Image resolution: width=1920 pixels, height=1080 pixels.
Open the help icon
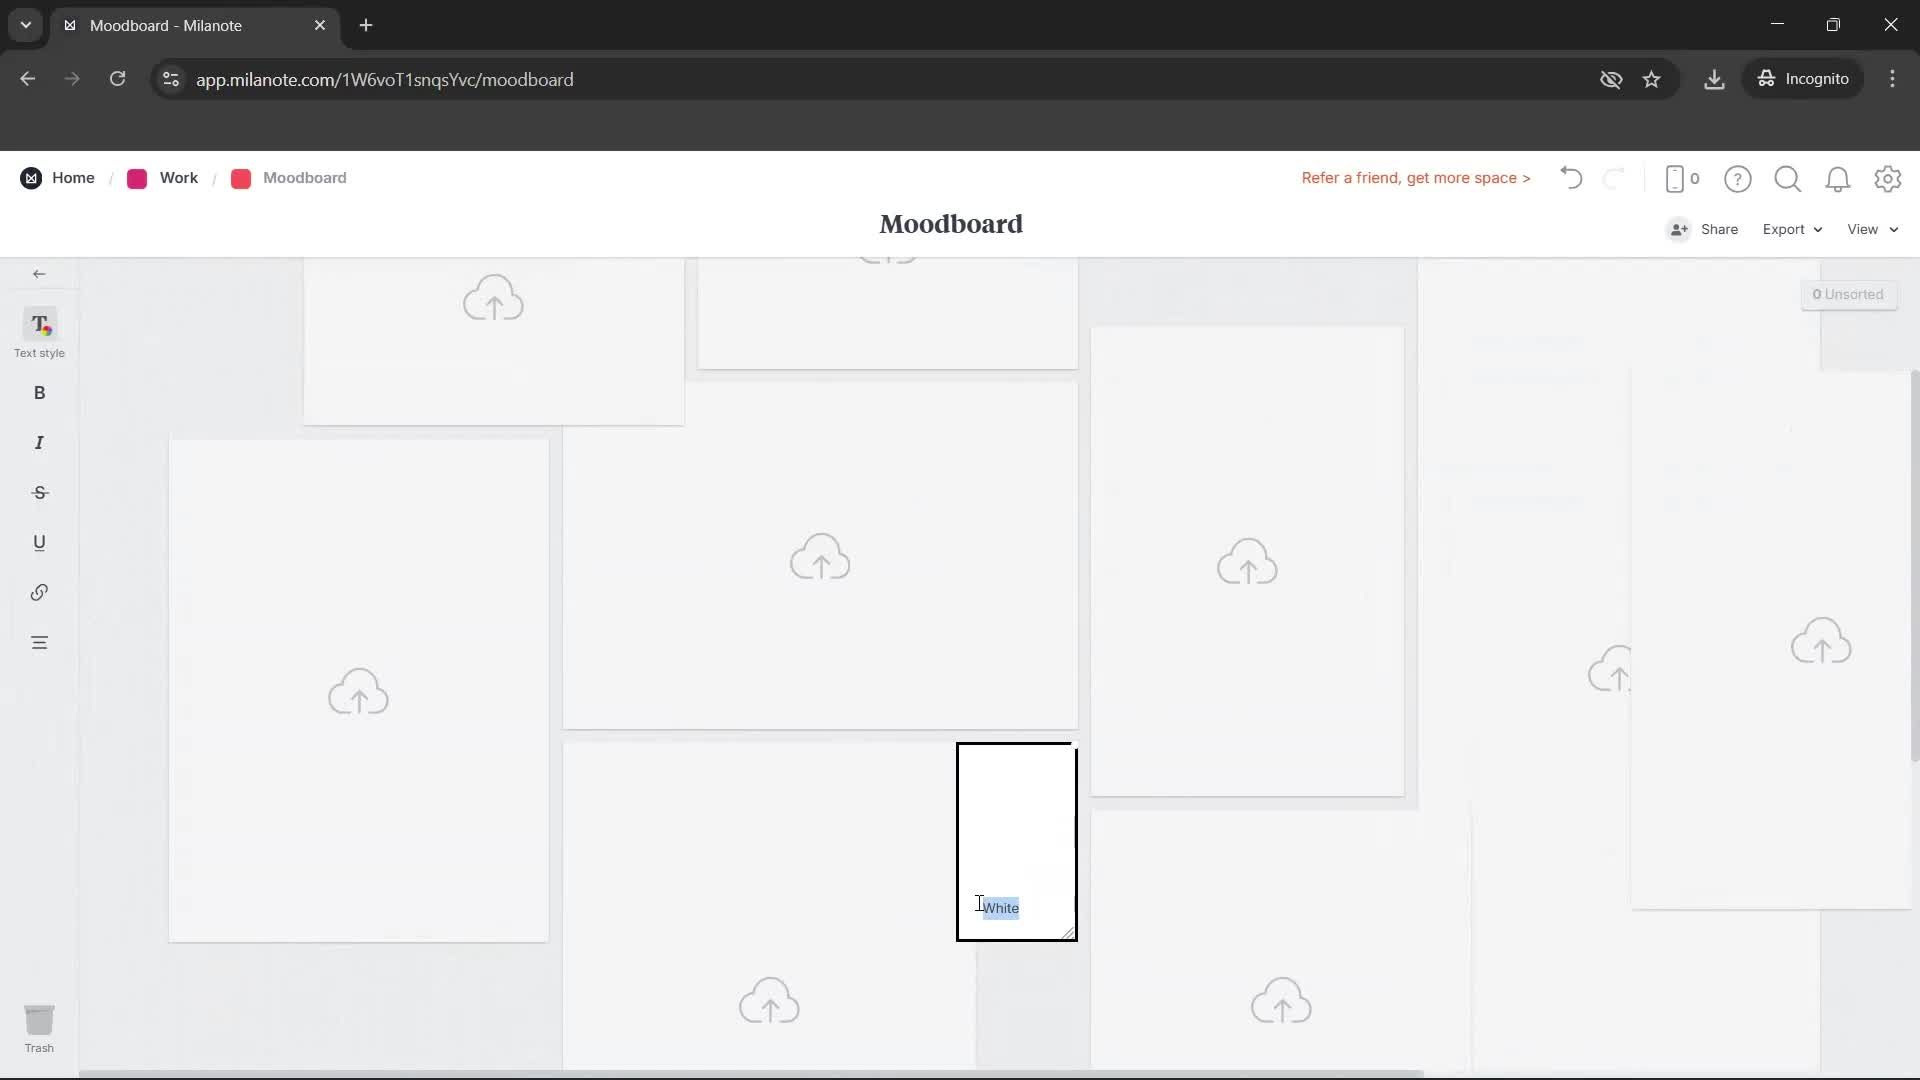[1738, 178]
